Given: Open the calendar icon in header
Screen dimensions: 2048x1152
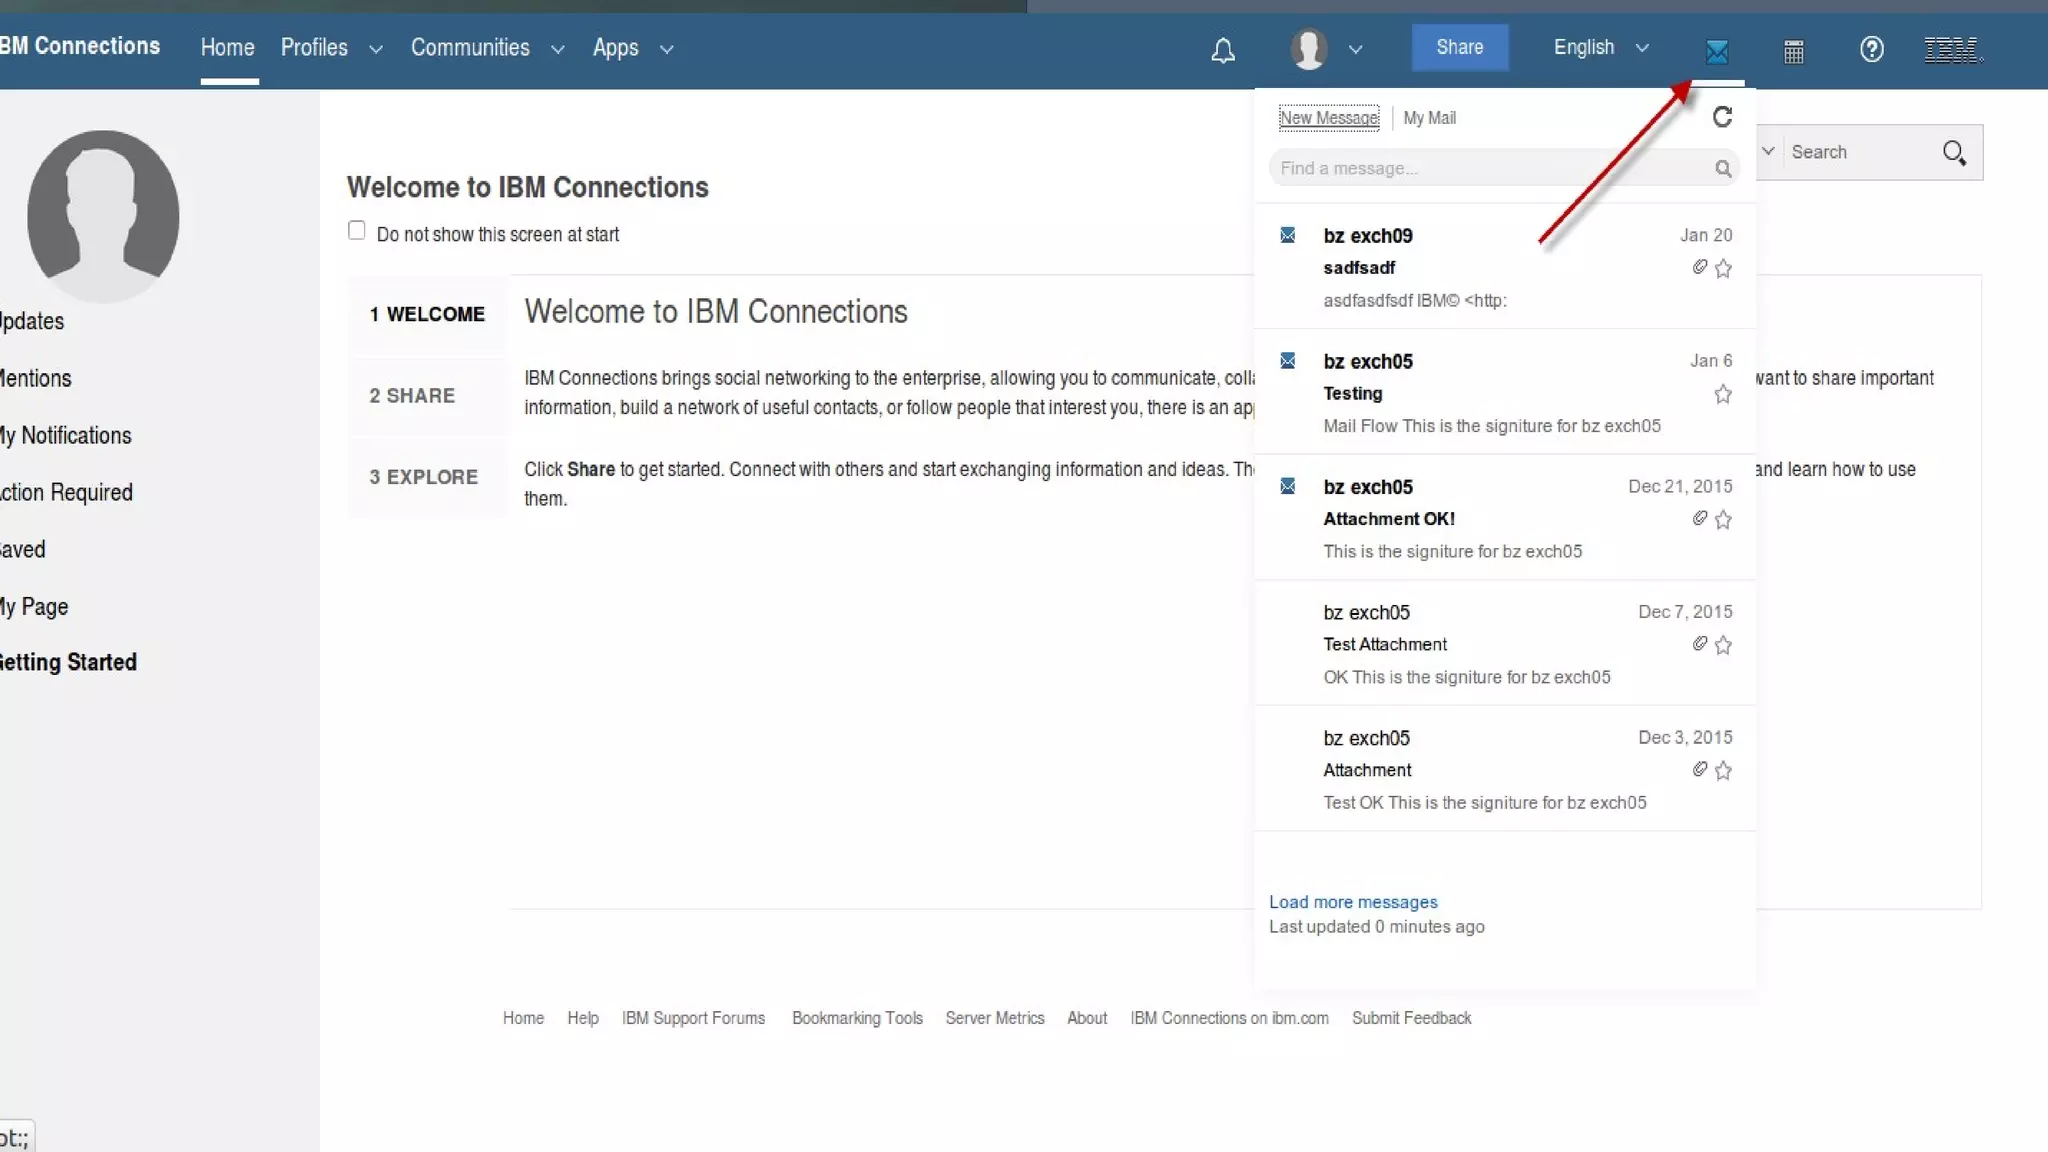Looking at the screenshot, I should (x=1794, y=51).
